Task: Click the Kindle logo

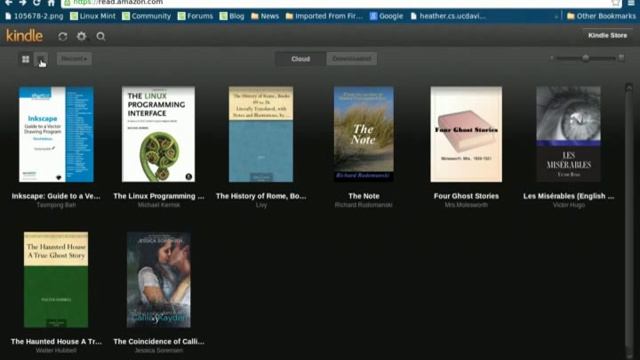Action: (x=24, y=36)
